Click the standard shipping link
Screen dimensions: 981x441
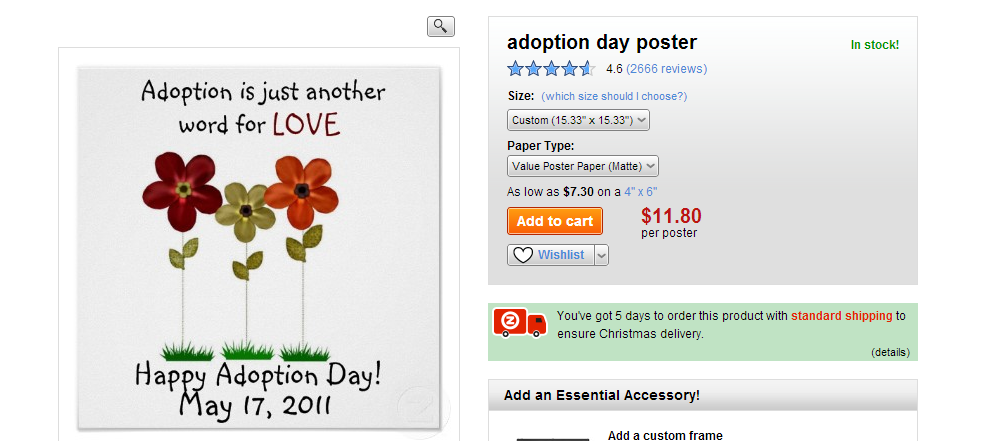[x=841, y=316]
